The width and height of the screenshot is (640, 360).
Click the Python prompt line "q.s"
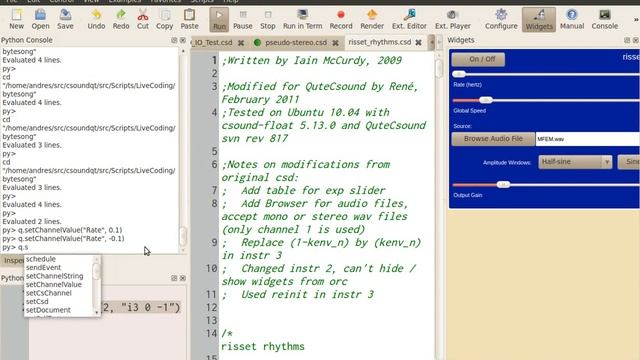15,247
